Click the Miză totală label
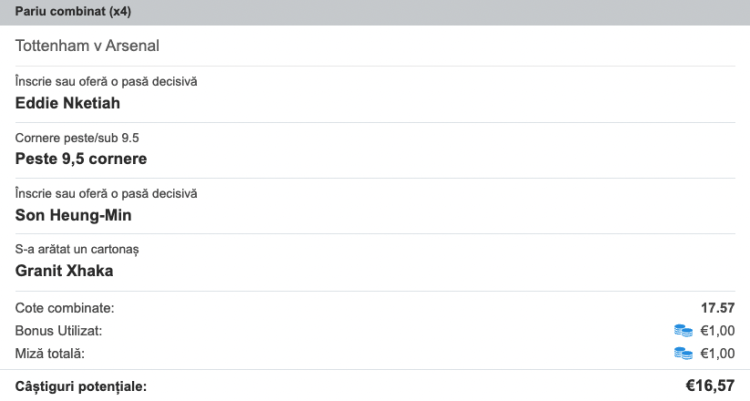Viewport: 750px width, 401px height. tap(50, 354)
